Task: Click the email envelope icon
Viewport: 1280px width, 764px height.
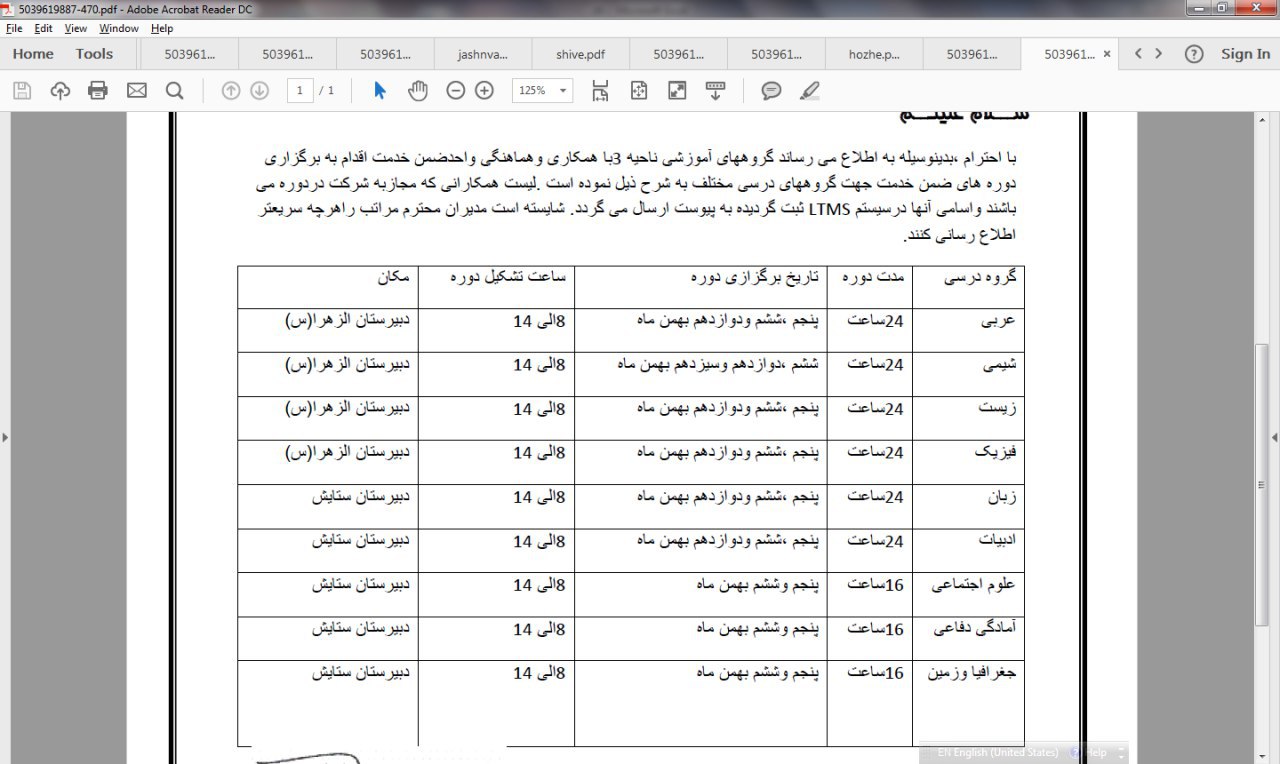Action: click(x=136, y=91)
